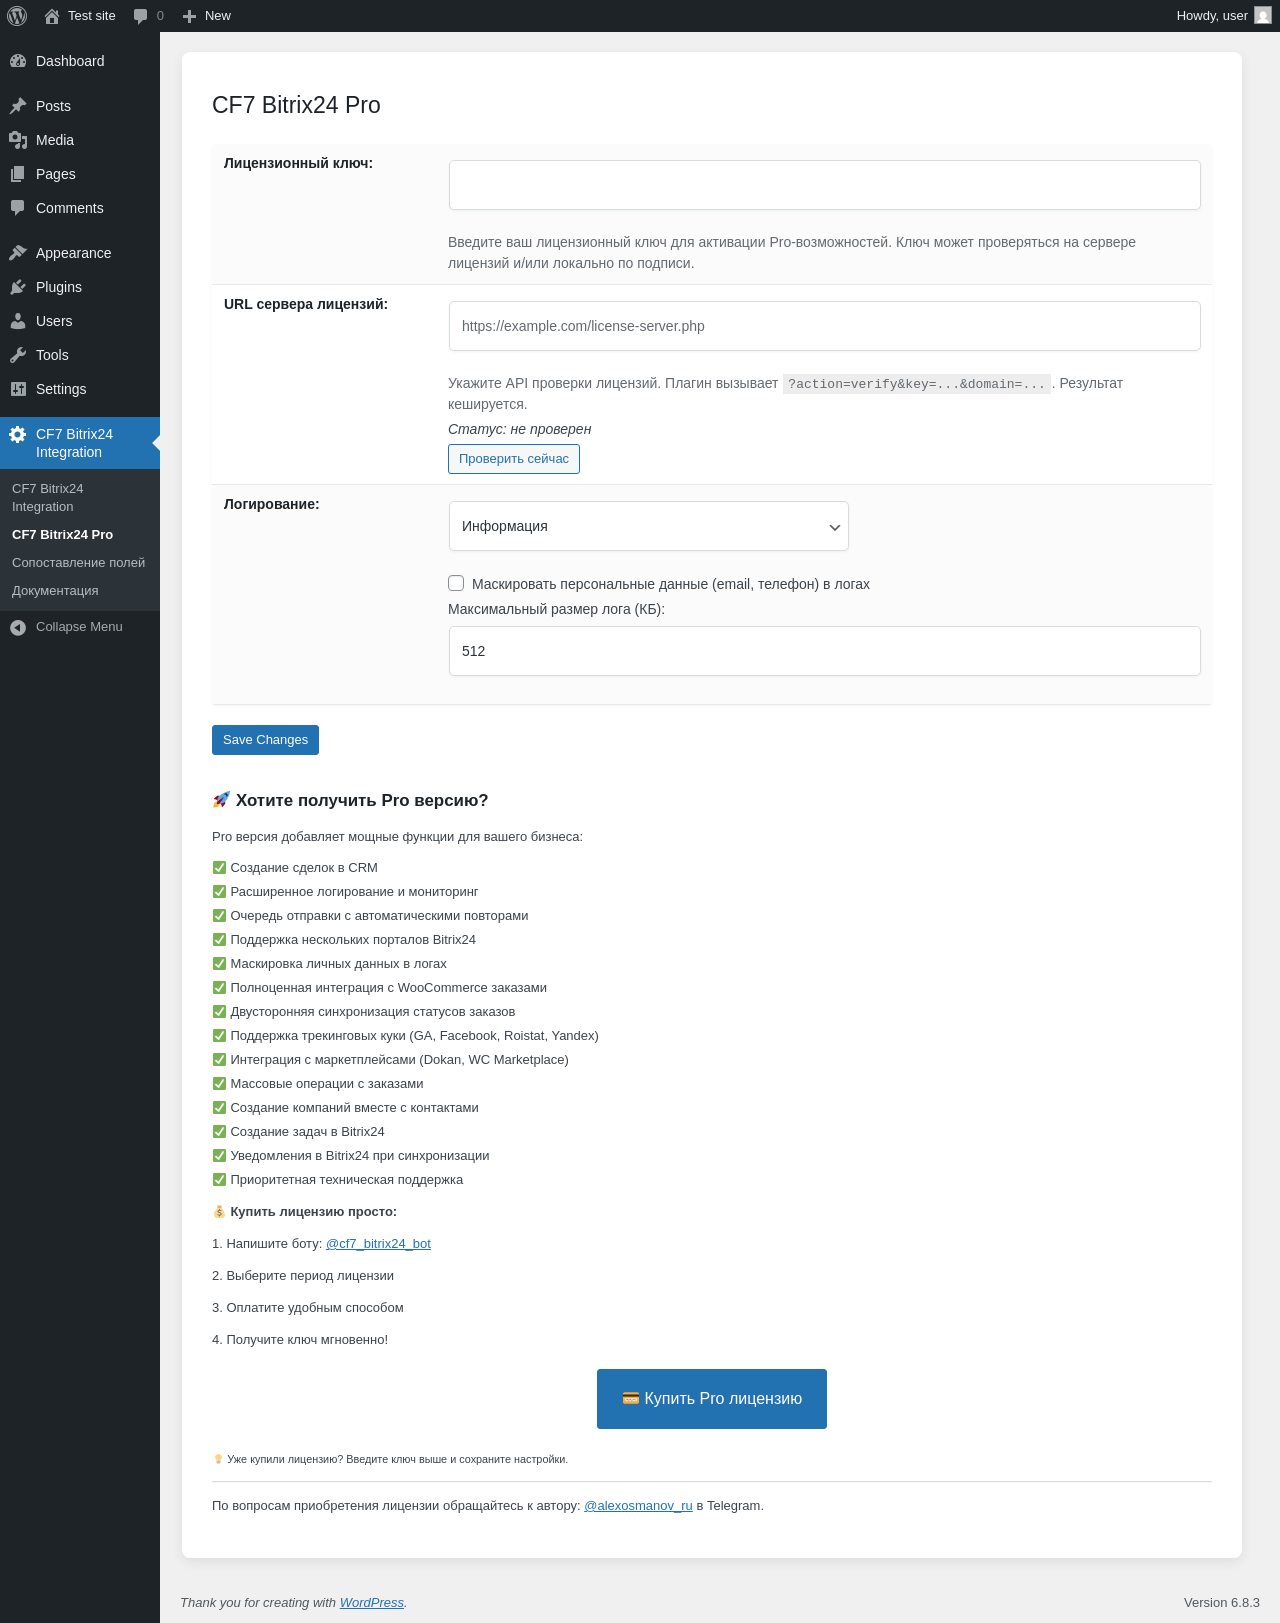Click the Collapse Menu arrow icon
The height and width of the screenshot is (1623, 1280).
pyautogui.click(x=18, y=627)
